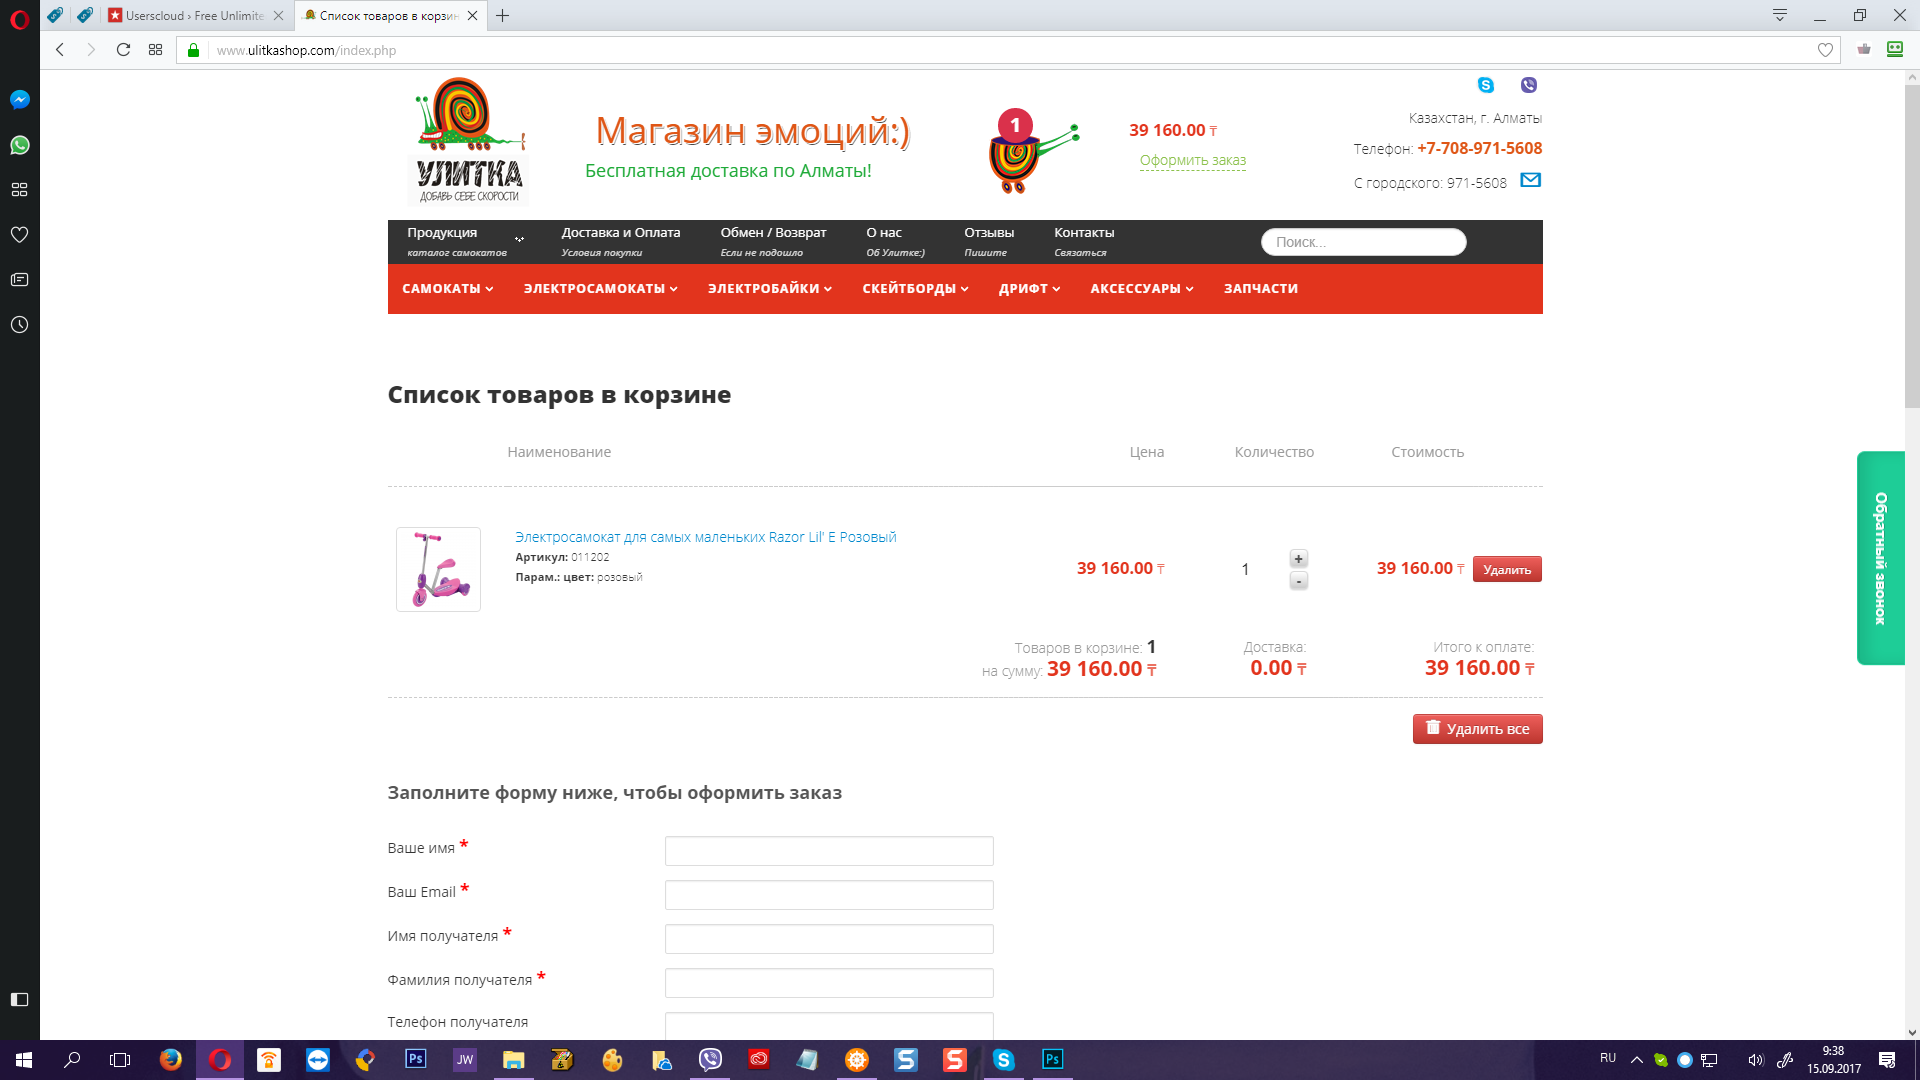Open WhatsApp in the Opera sidebar
This screenshot has height=1080, width=1920.
point(19,145)
